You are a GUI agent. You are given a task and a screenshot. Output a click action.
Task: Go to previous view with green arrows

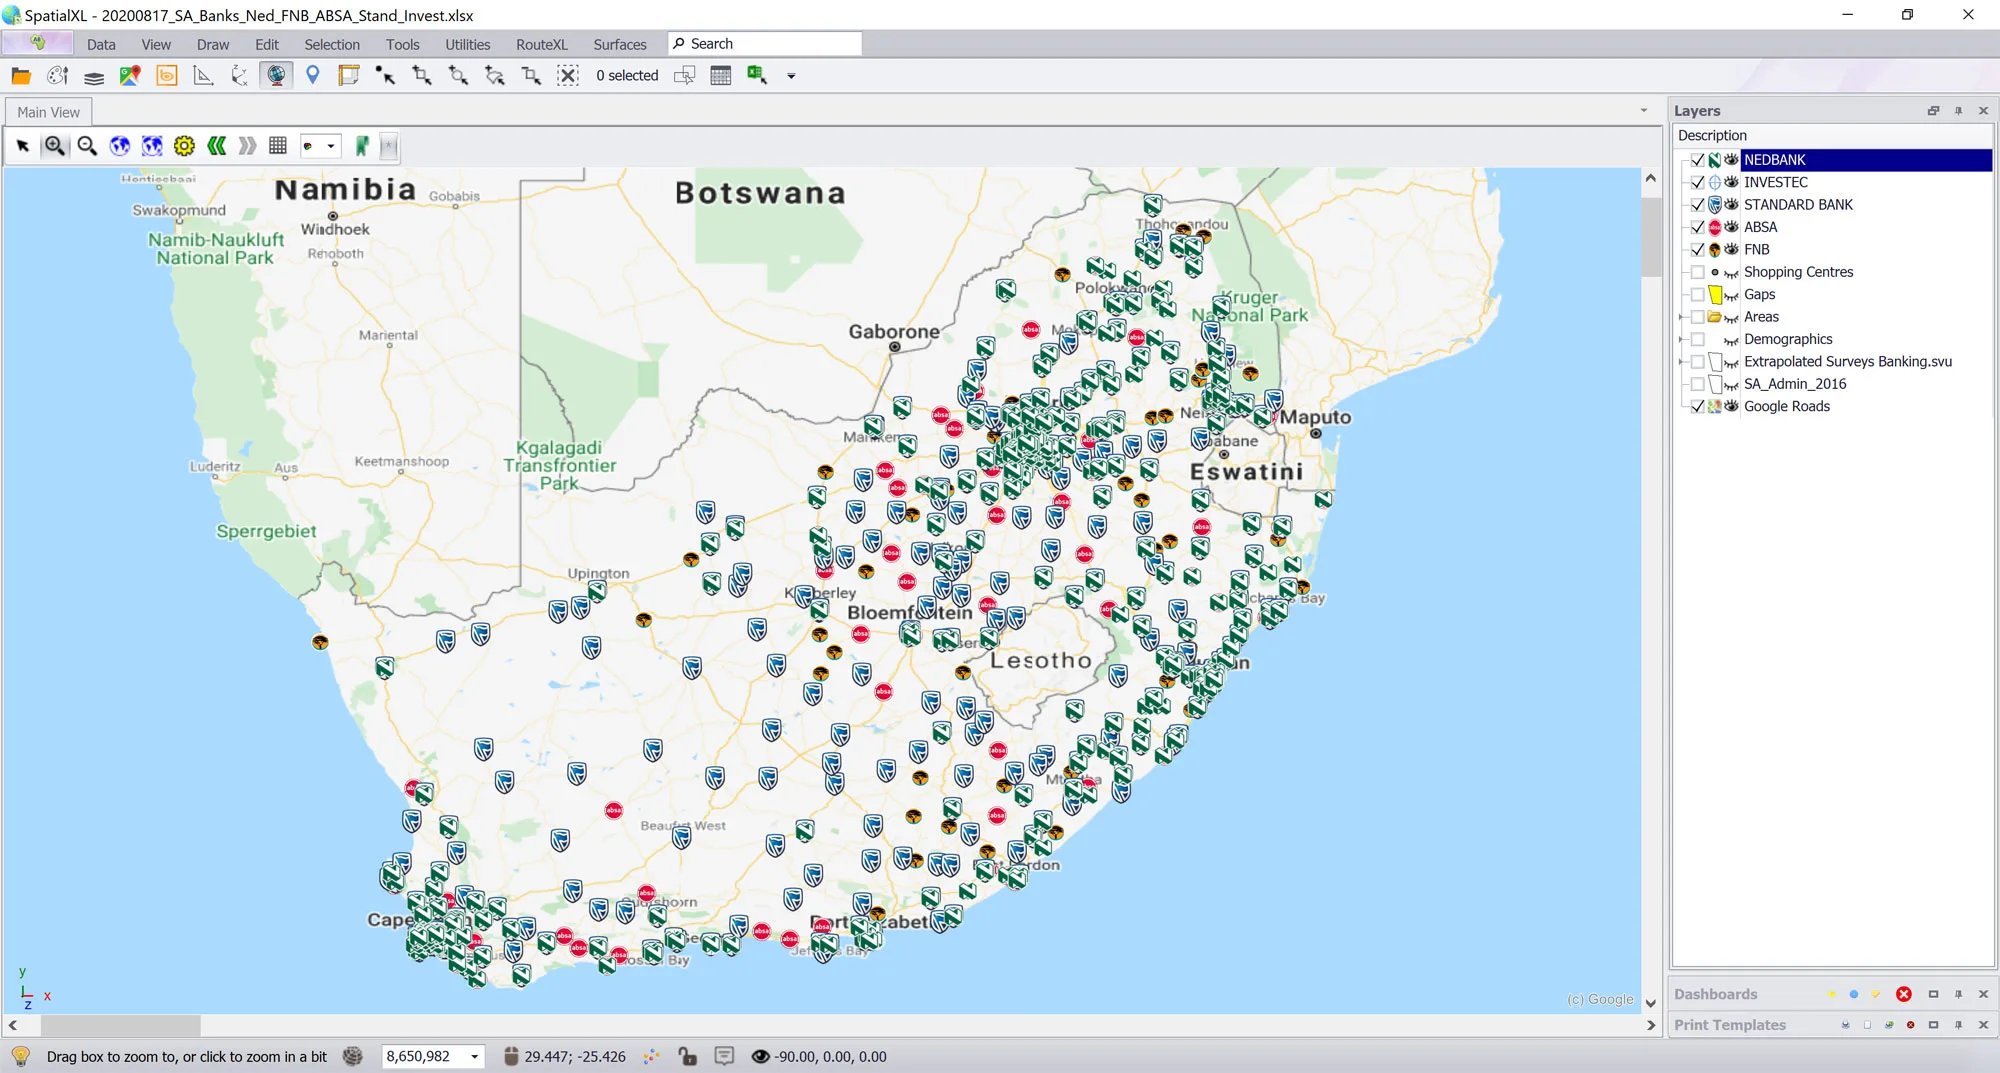click(x=216, y=146)
